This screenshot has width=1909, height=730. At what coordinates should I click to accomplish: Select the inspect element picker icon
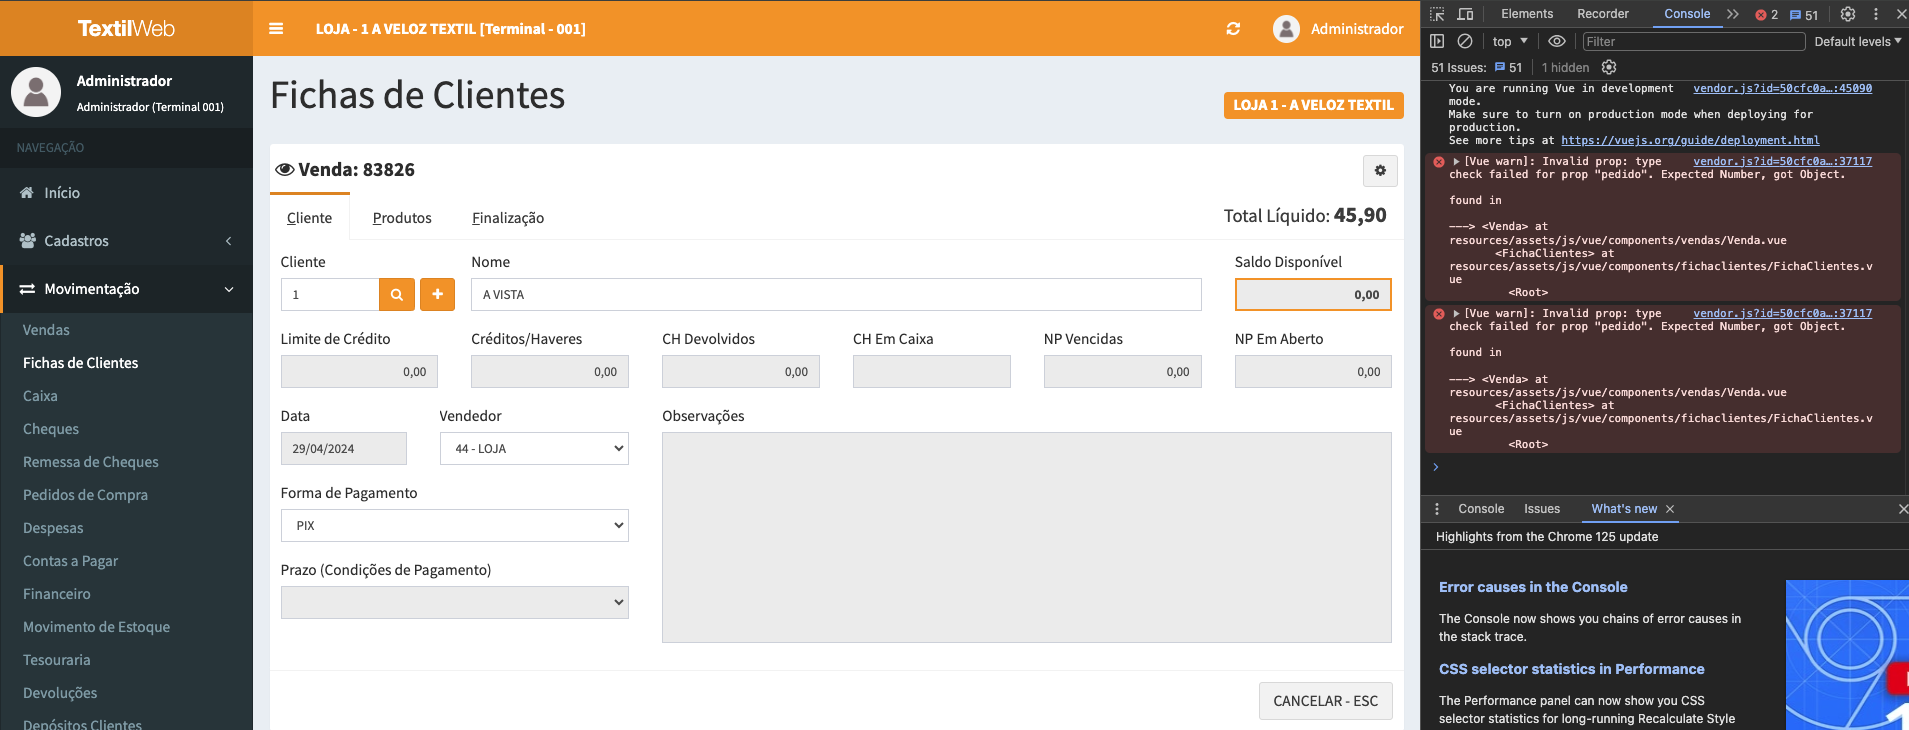click(x=1437, y=14)
